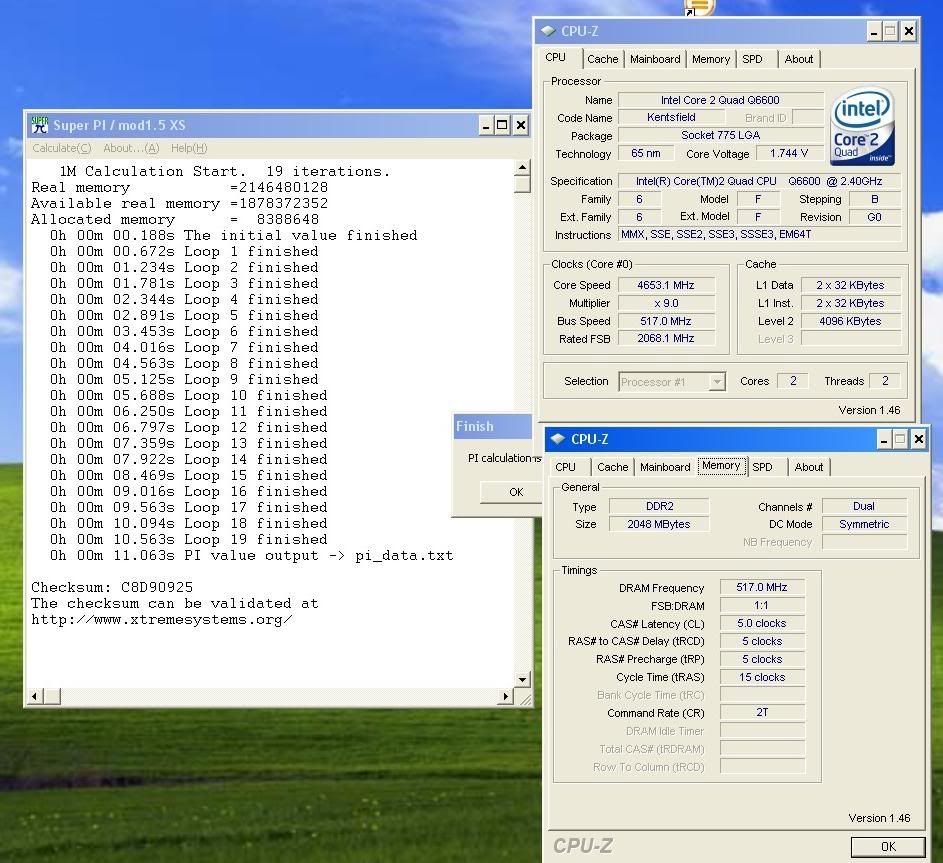
Task: Click the CAS# Latency value '5.0 clocks'
Action: tap(762, 624)
